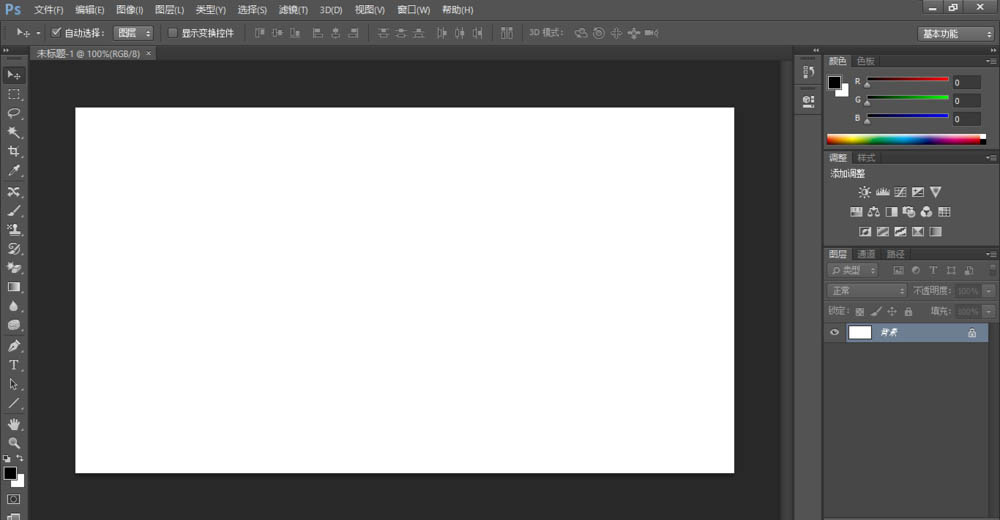Click the toolbox foreground color swatch
1000x520 pixels.
[x=10, y=473]
